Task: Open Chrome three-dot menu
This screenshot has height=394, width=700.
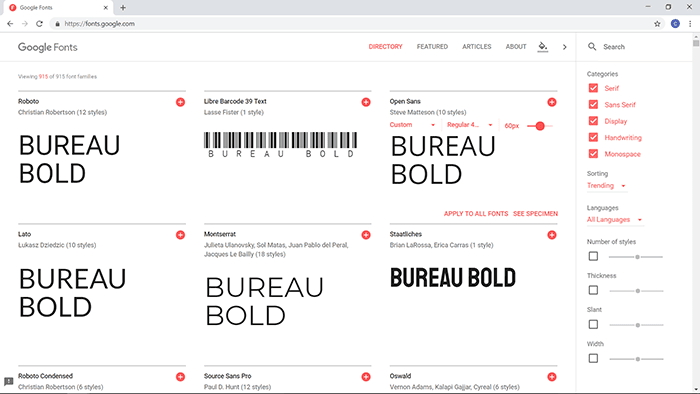Action: click(x=690, y=24)
